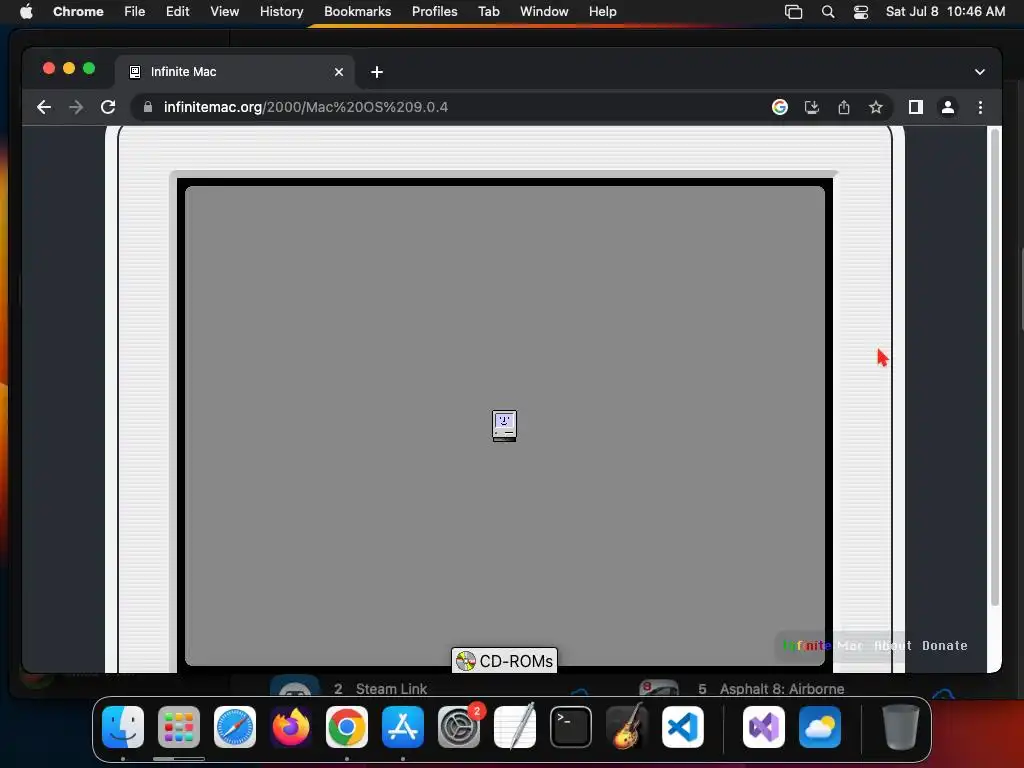Go back to previous page
The height and width of the screenshot is (768, 1024).
tap(44, 107)
